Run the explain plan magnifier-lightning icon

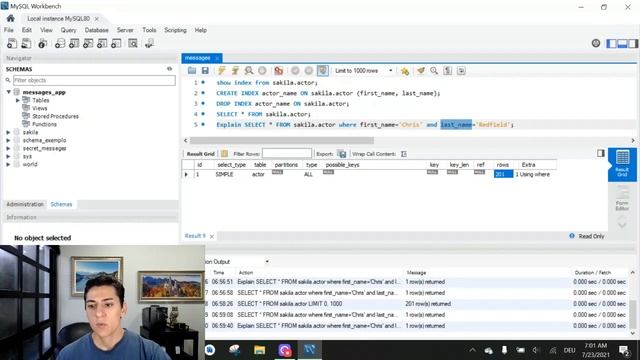coord(249,71)
